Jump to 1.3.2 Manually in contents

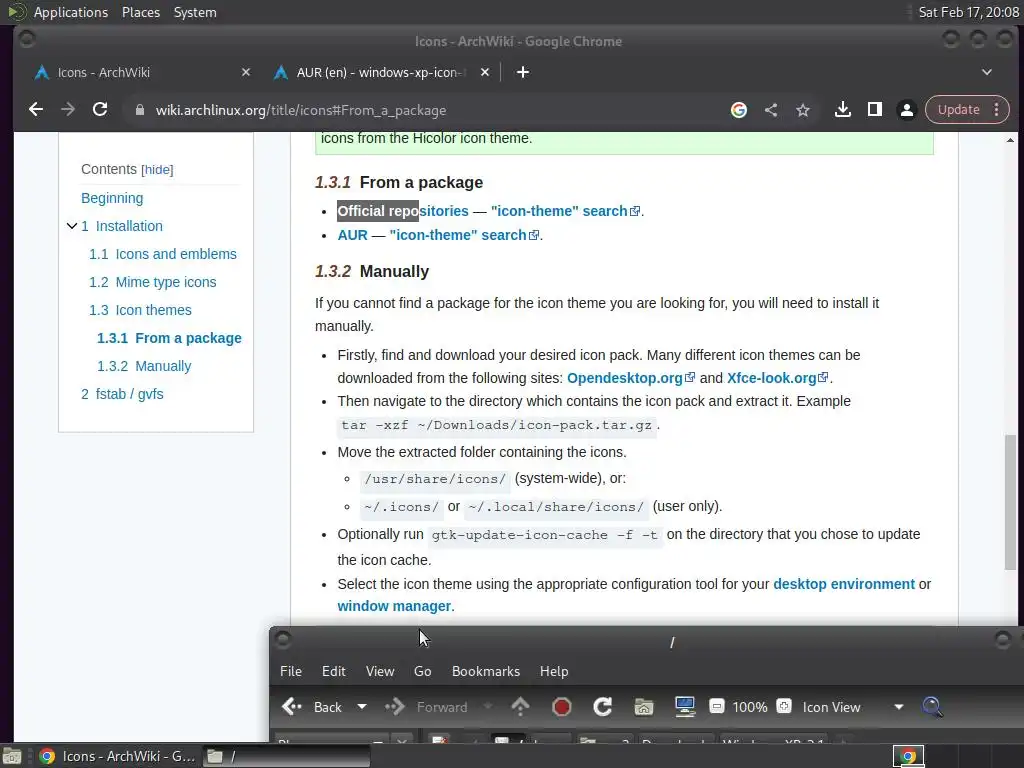pyautogui.click(x=144, y=366)
